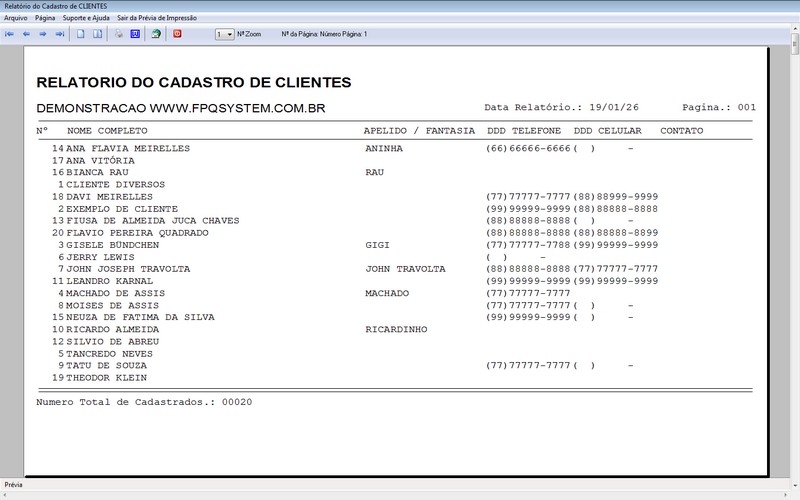
Task: Click the name ANA FLAVIA MEIRELLES
Action: tap(128, 148)
